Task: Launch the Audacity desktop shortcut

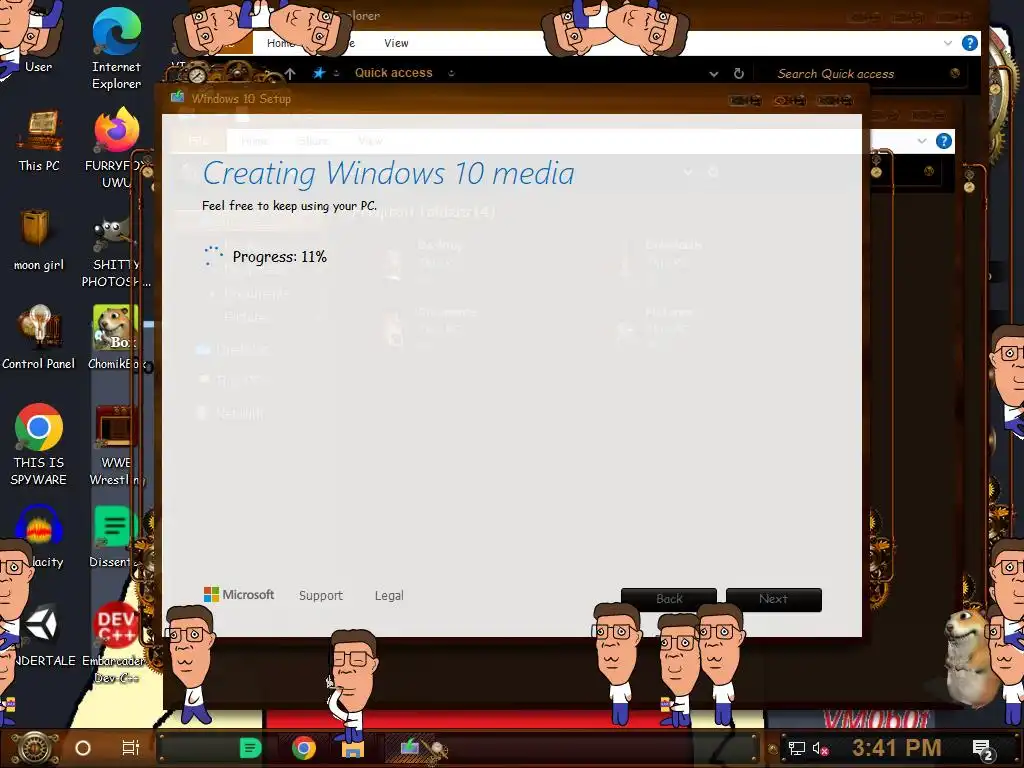Action: point(39,537)
